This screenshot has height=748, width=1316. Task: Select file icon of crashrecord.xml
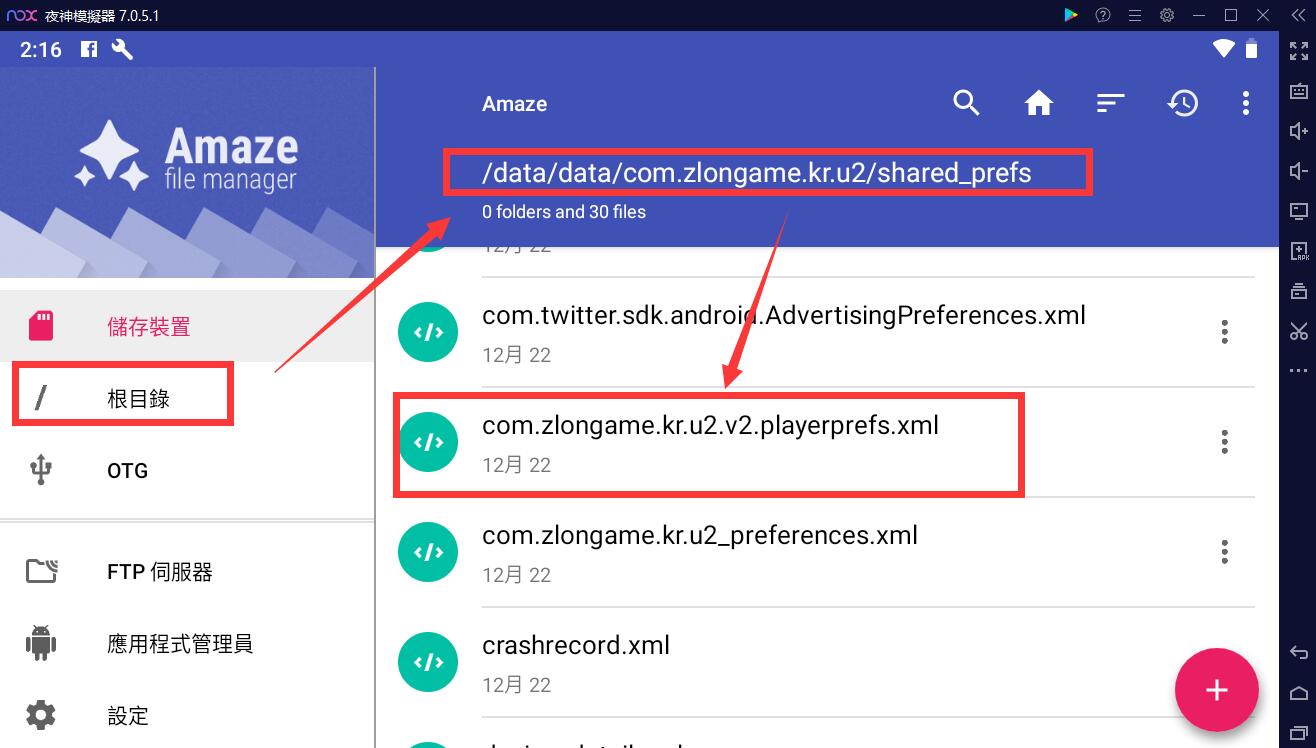[x=428, y=662]
